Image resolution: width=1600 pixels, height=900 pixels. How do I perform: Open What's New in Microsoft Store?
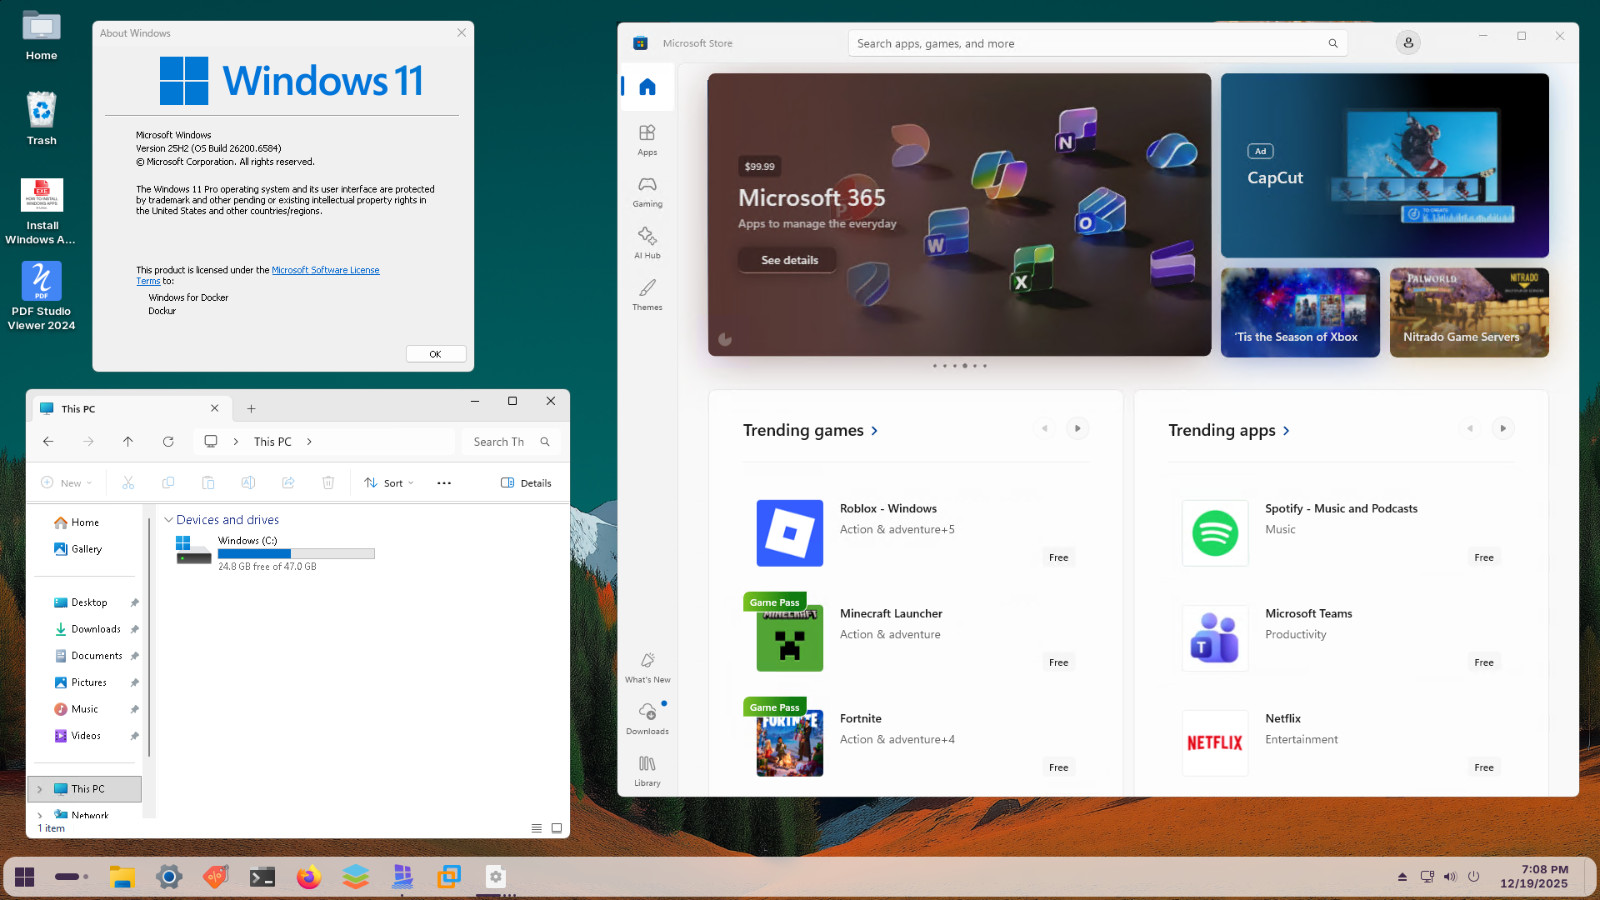click(x=647, y=667)
